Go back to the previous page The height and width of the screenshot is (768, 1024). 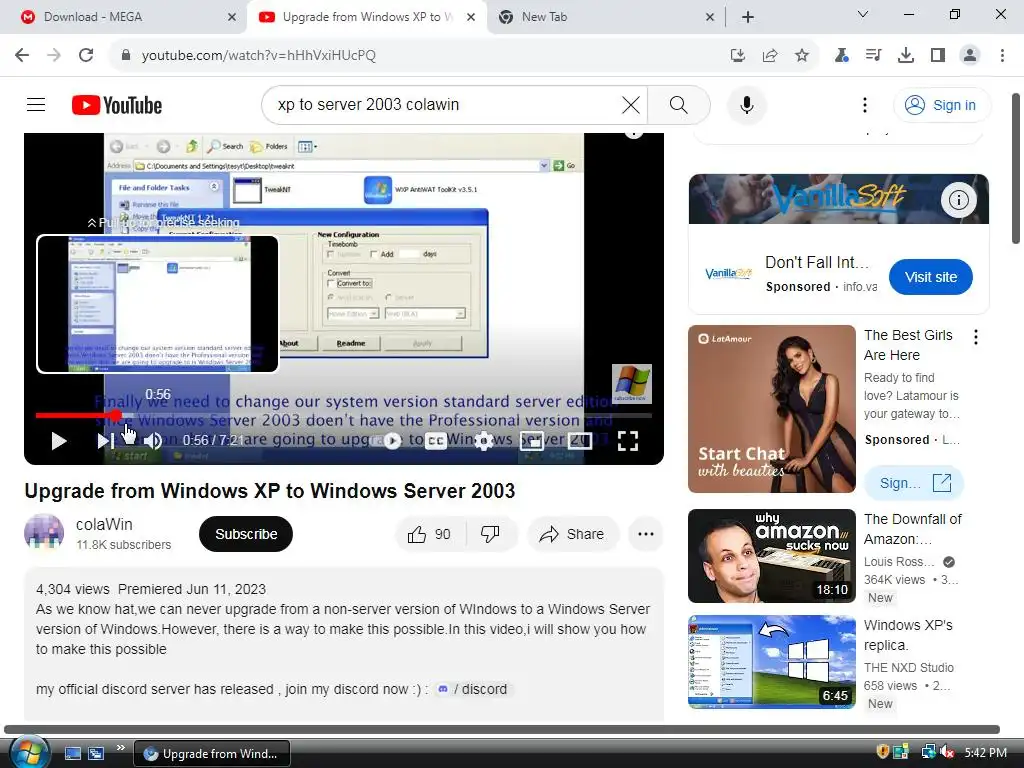(22, 55)
